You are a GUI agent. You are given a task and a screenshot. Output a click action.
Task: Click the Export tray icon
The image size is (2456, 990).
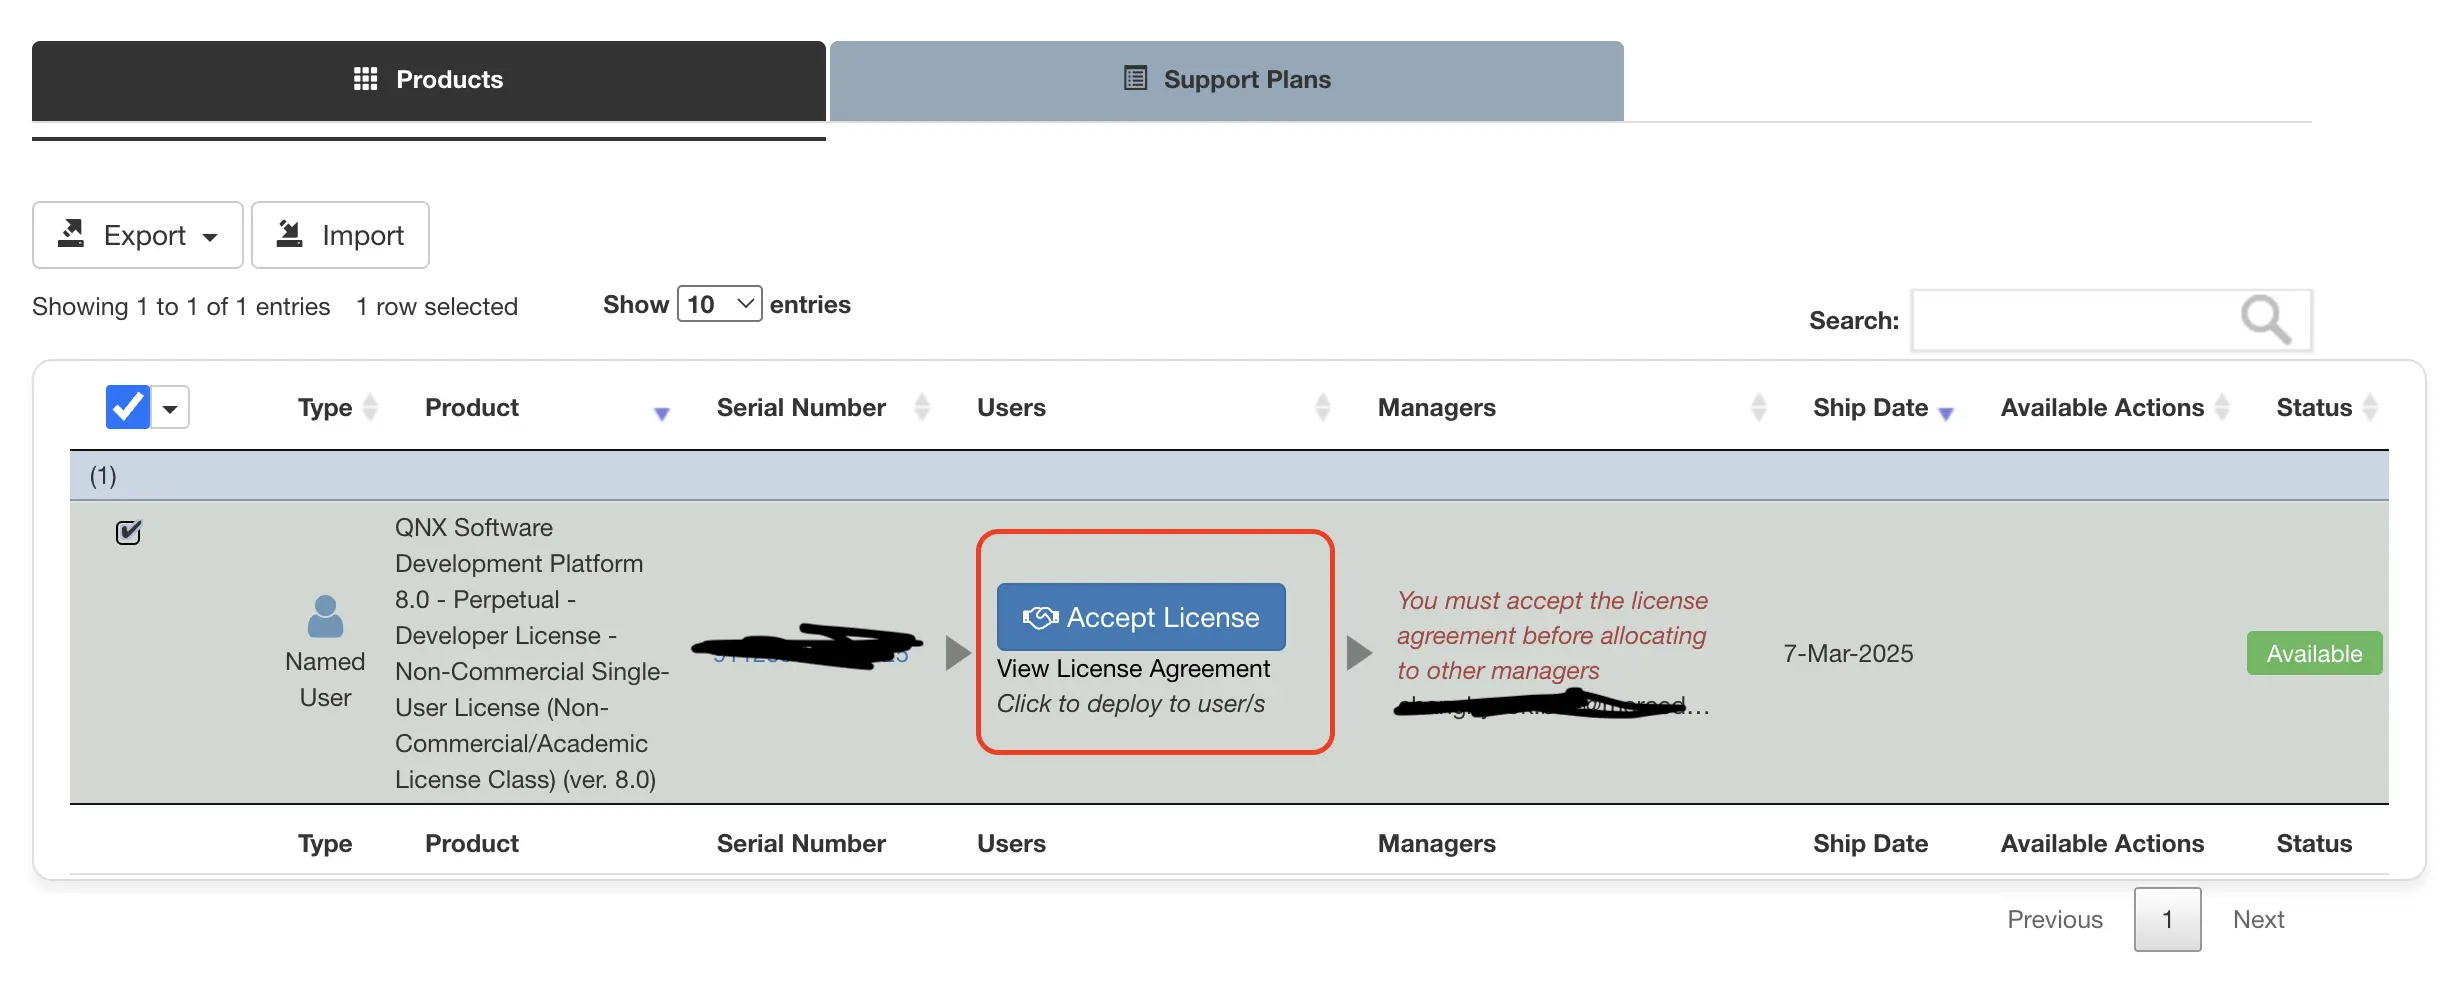point(71,233)
